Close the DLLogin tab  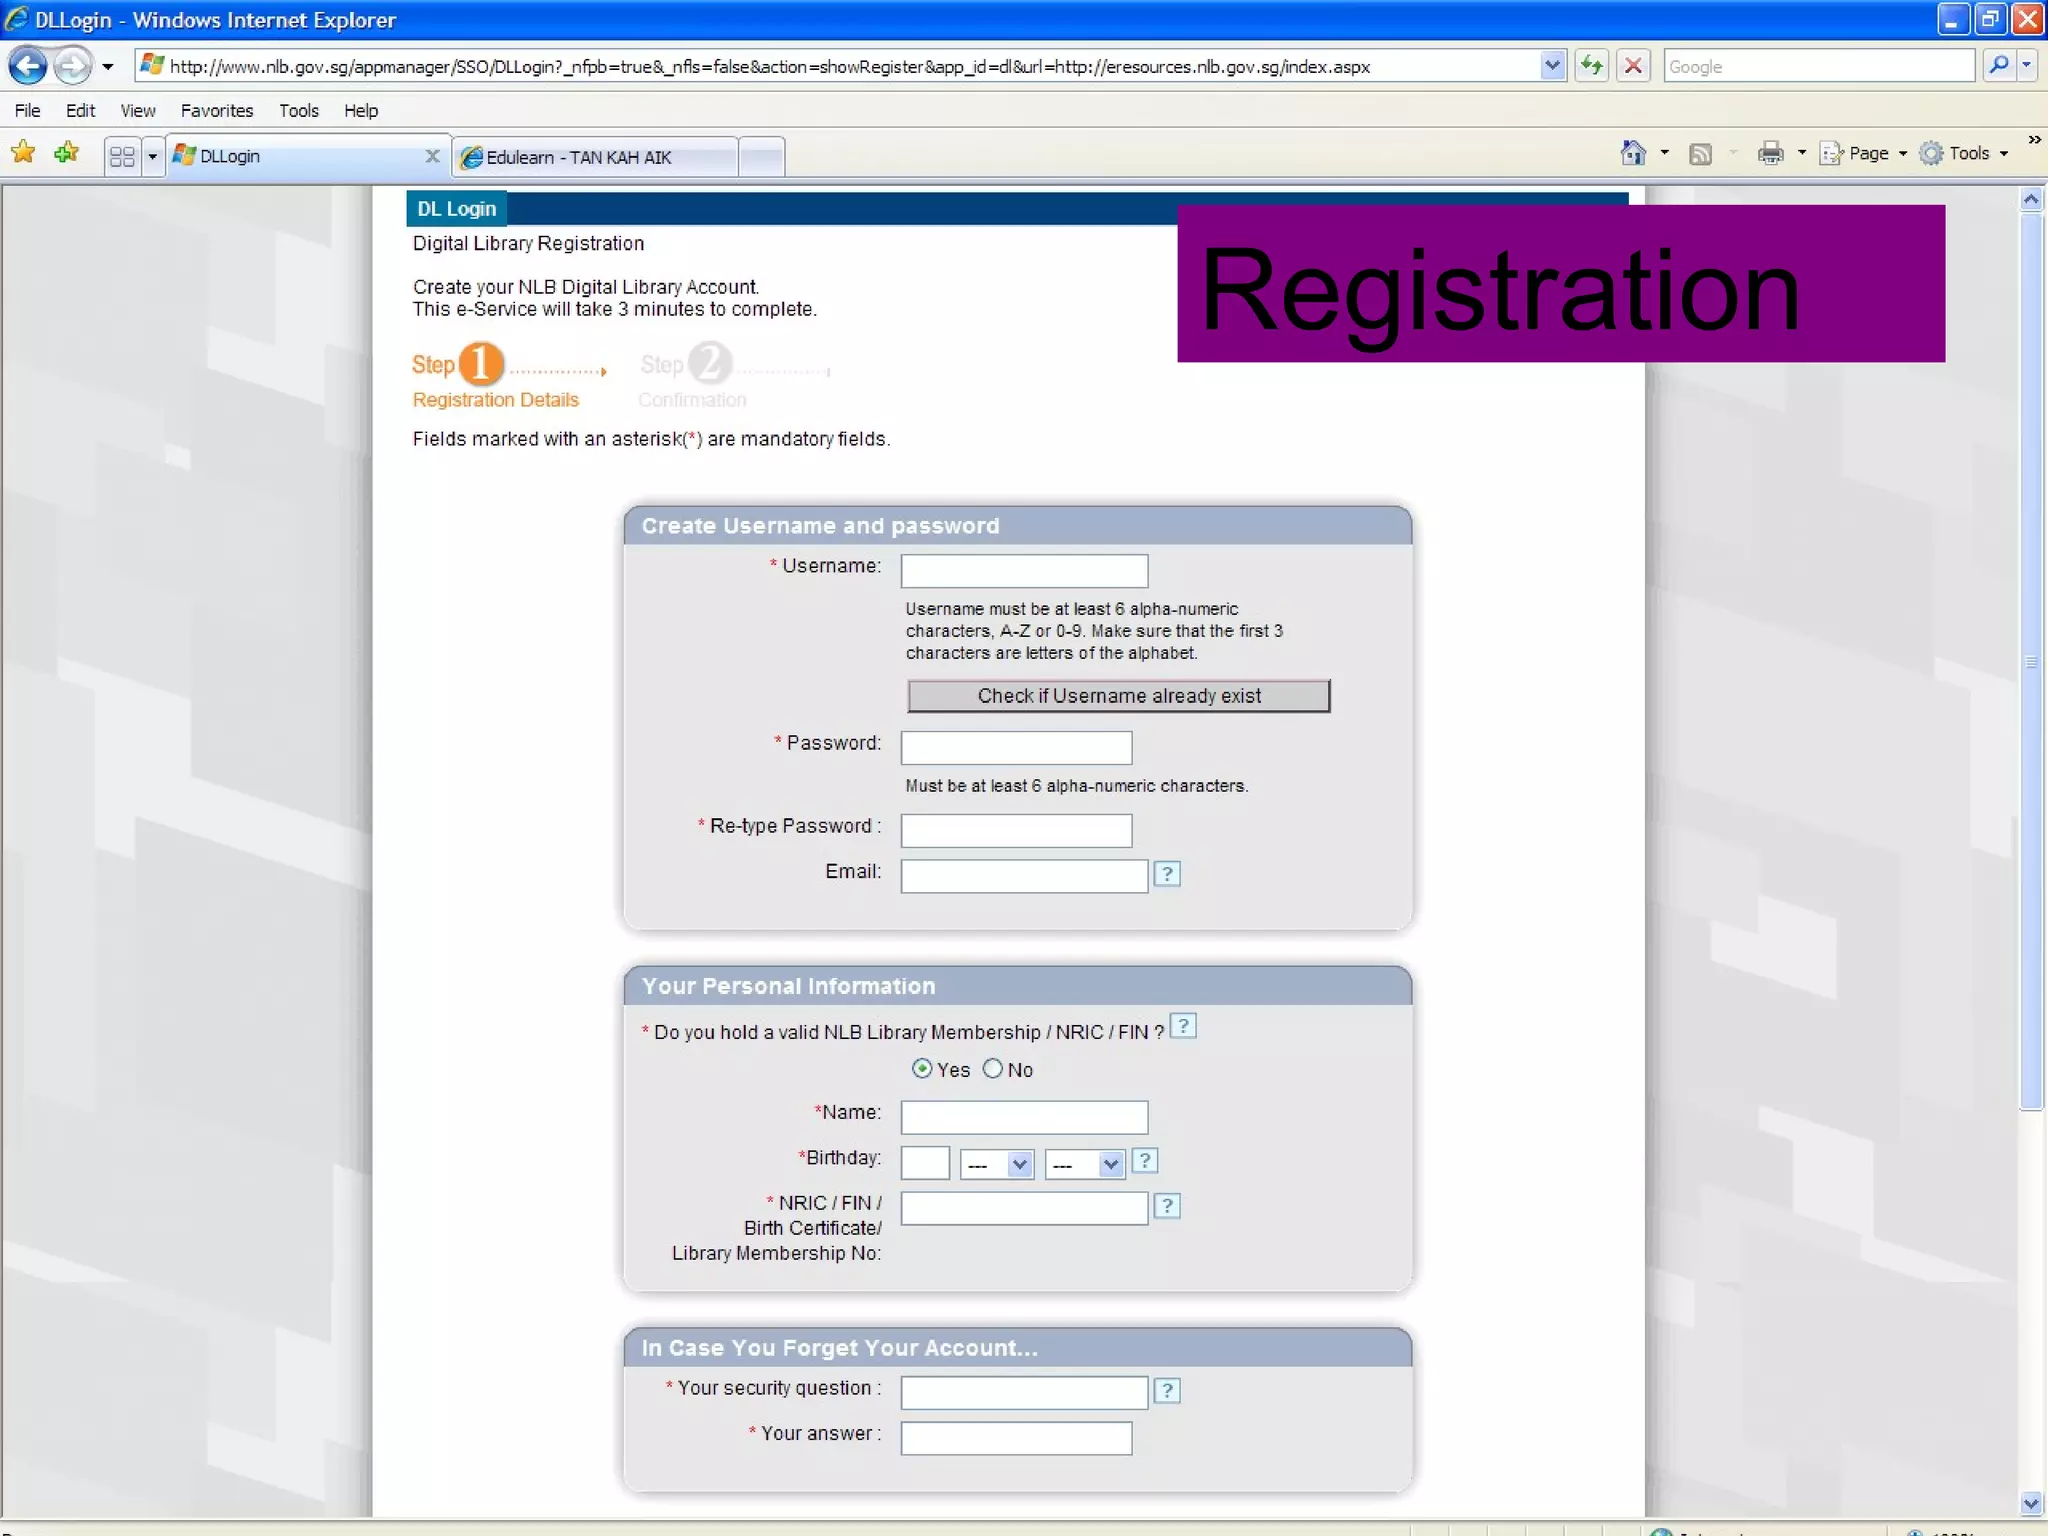[x=432, y=156]
